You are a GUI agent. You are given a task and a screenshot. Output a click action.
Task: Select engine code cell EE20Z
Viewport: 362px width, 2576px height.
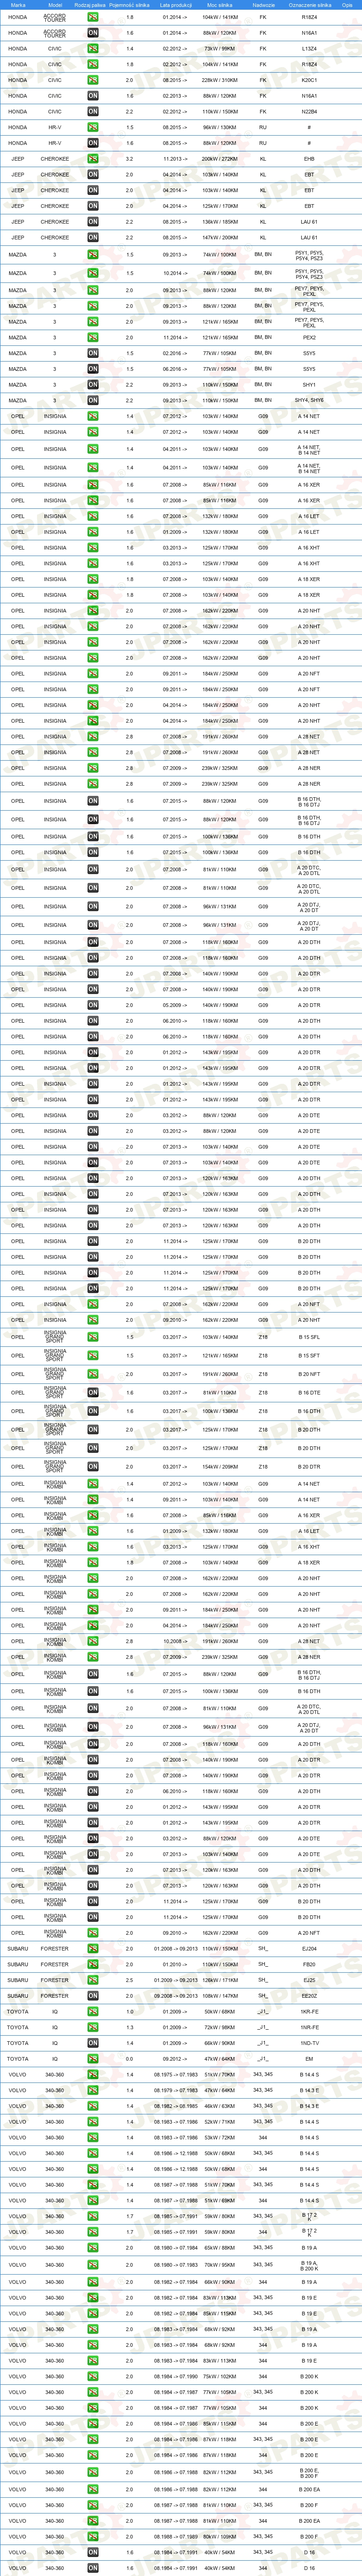click(x=309, y=1996)
